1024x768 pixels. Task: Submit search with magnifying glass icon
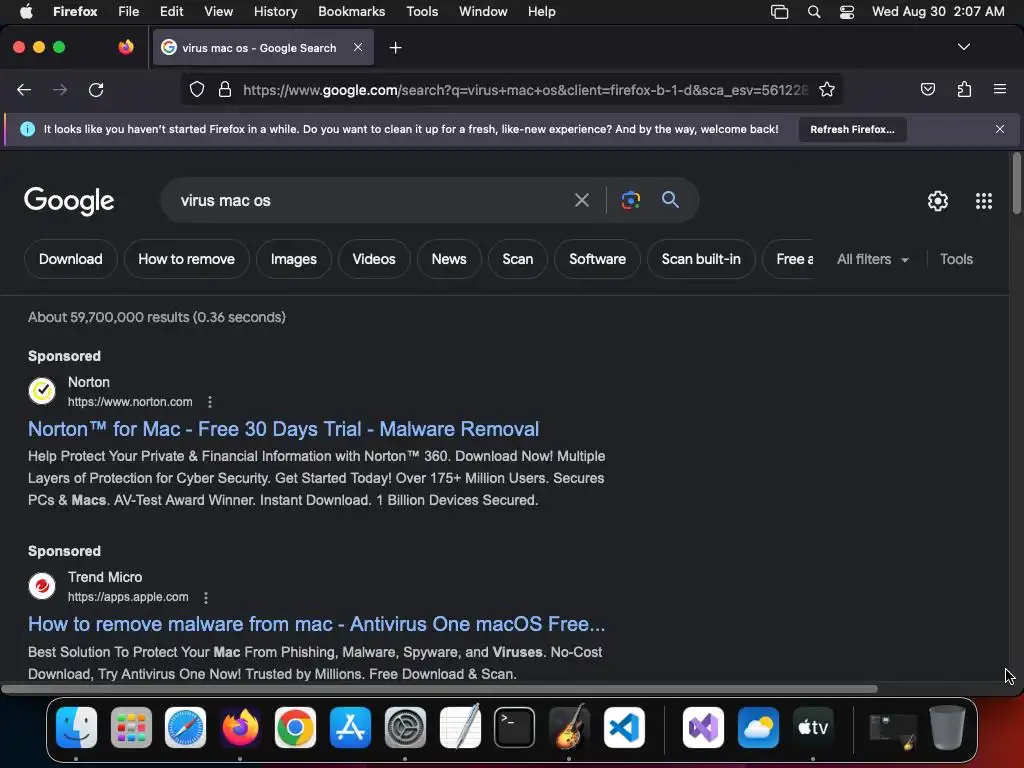(x=670, y=199)
